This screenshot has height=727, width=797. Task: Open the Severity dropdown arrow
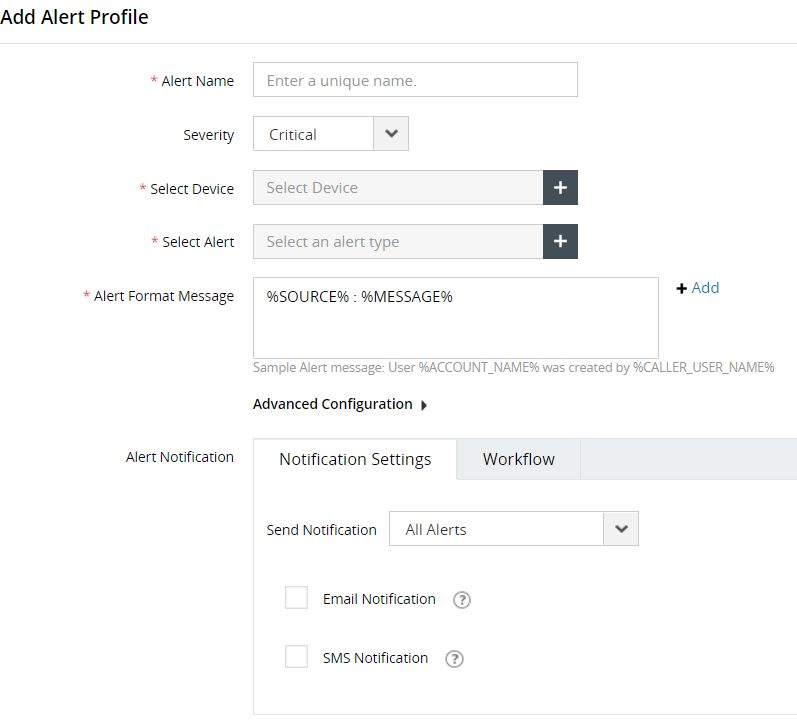[391, 134]
